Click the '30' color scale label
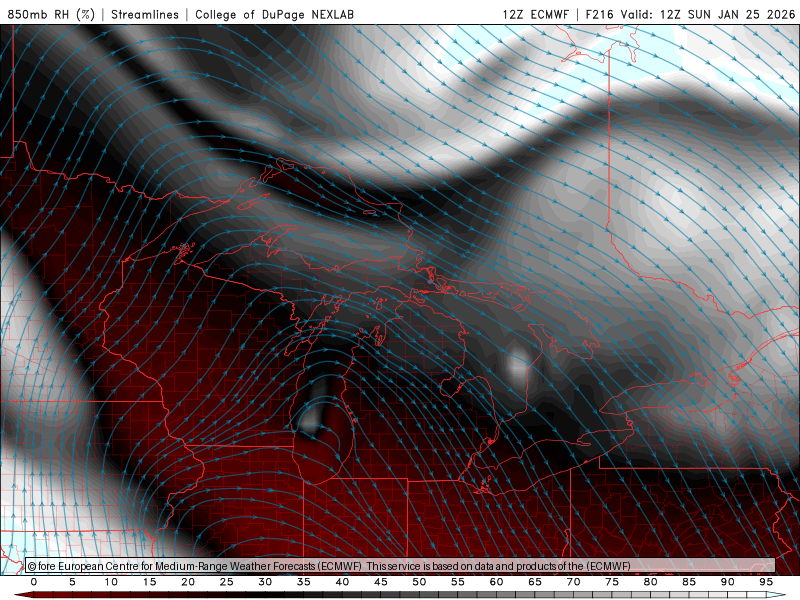 click(x=265, y=582)
